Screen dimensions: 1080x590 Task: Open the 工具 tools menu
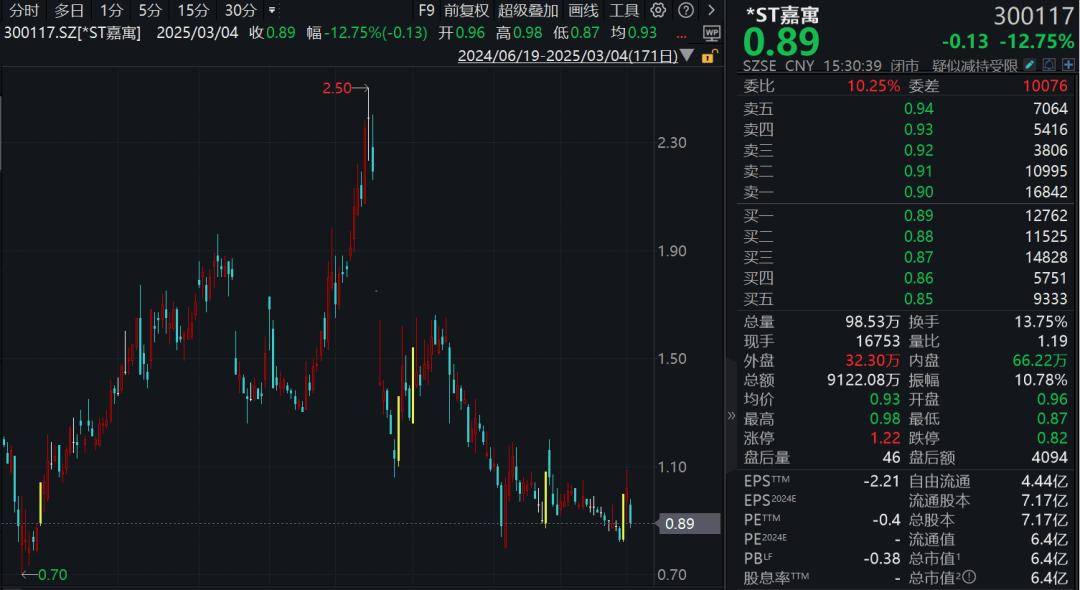[x=625, y=10]
